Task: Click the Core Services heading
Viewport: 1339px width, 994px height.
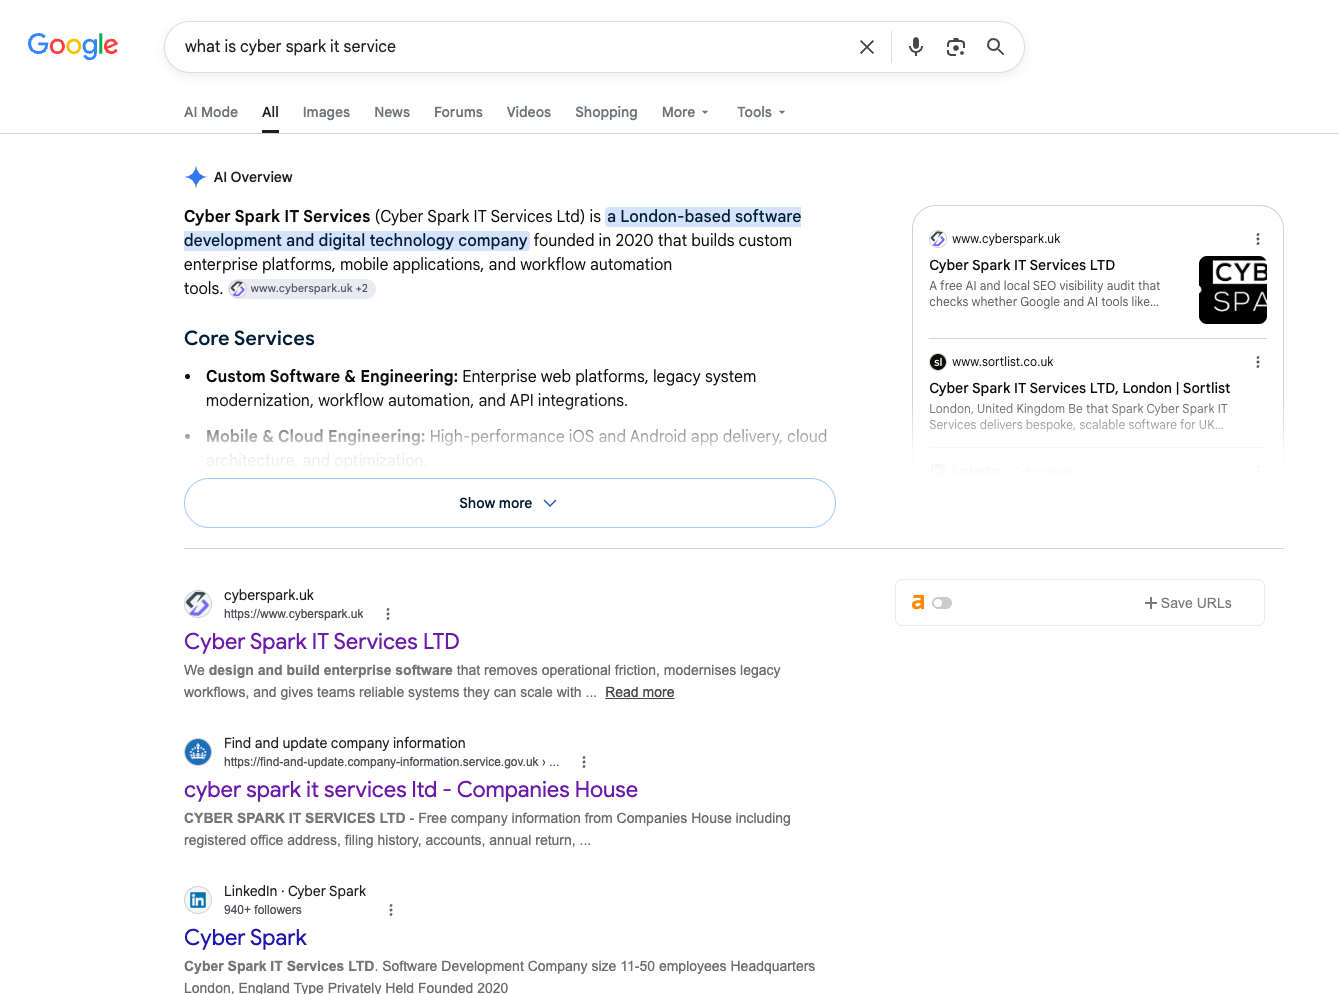Action: [x=249, y=338]
